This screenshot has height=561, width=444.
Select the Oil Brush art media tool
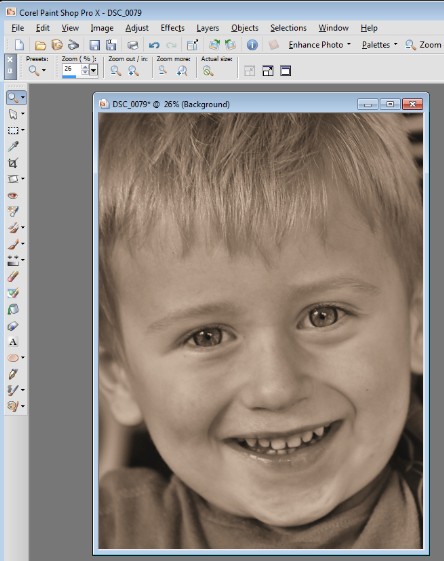[13, 406]
